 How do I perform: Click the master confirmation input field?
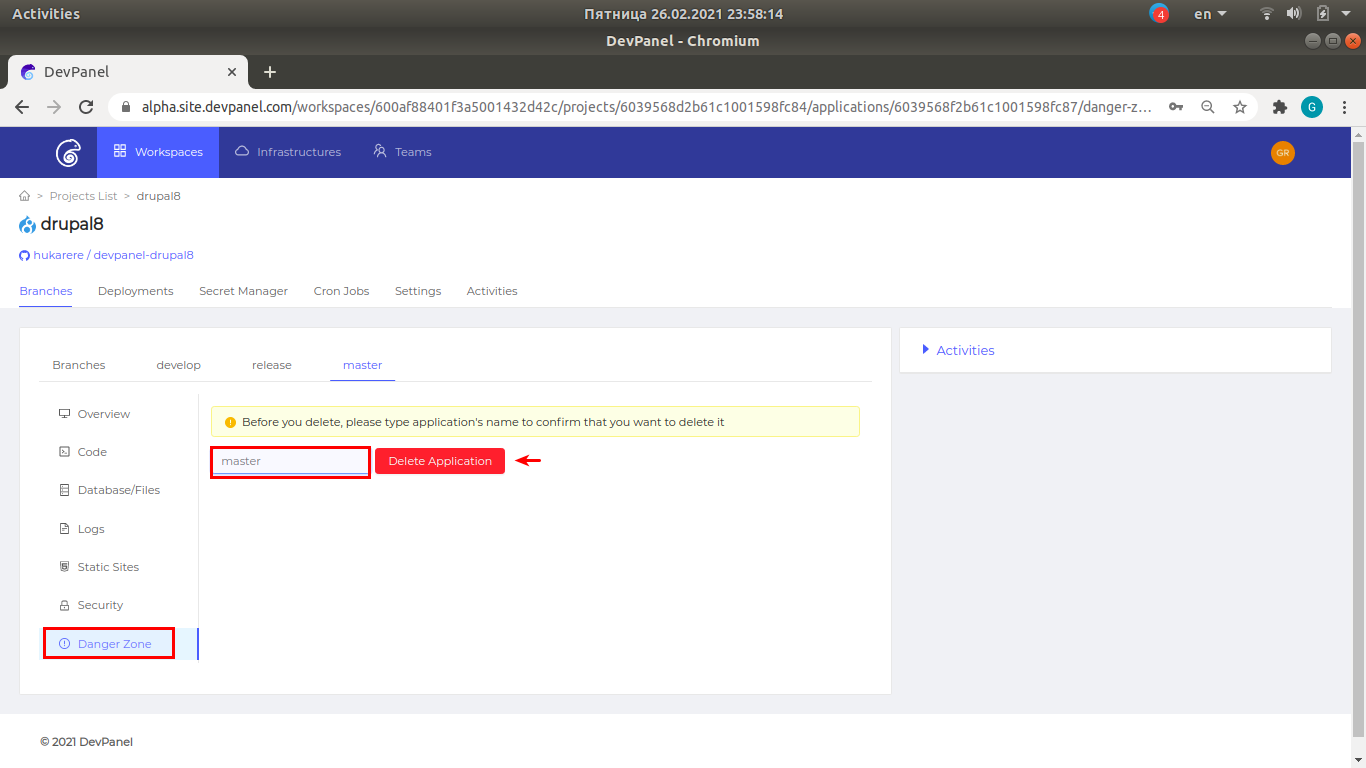(x=290, y=460)
